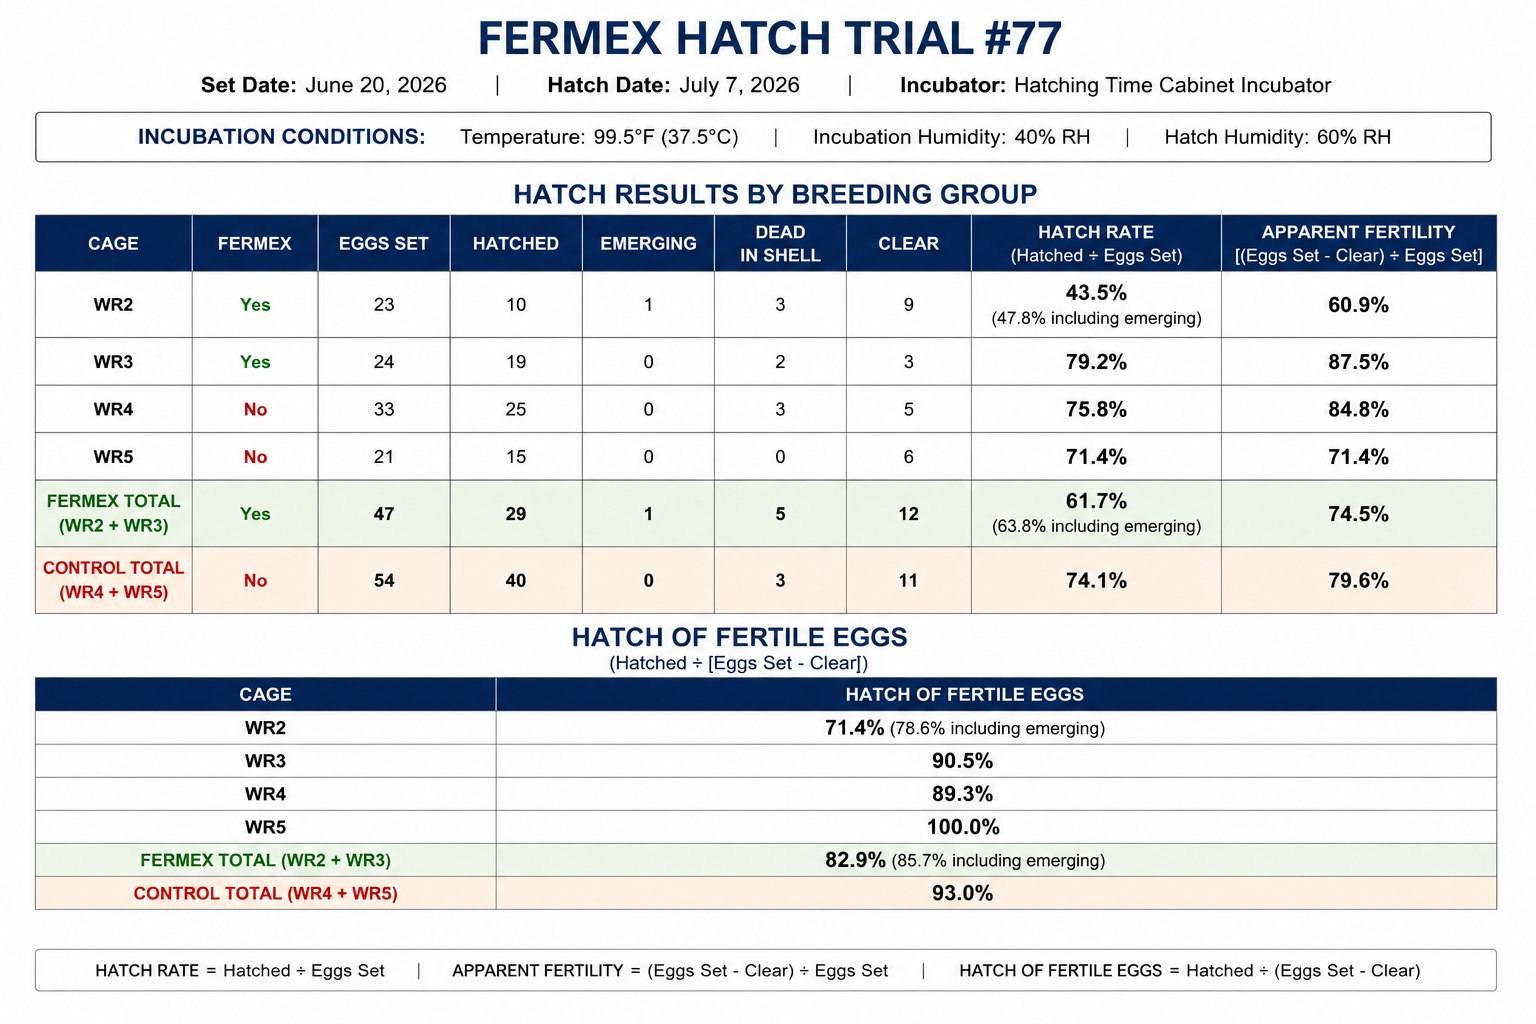Click the red No cell for WR4

(x=255, y=409)
